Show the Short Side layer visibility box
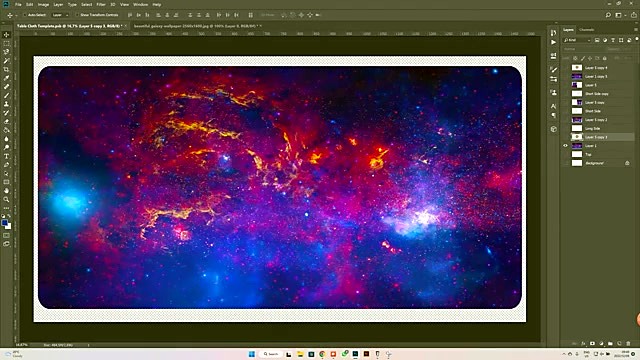 tap(565, 111)
